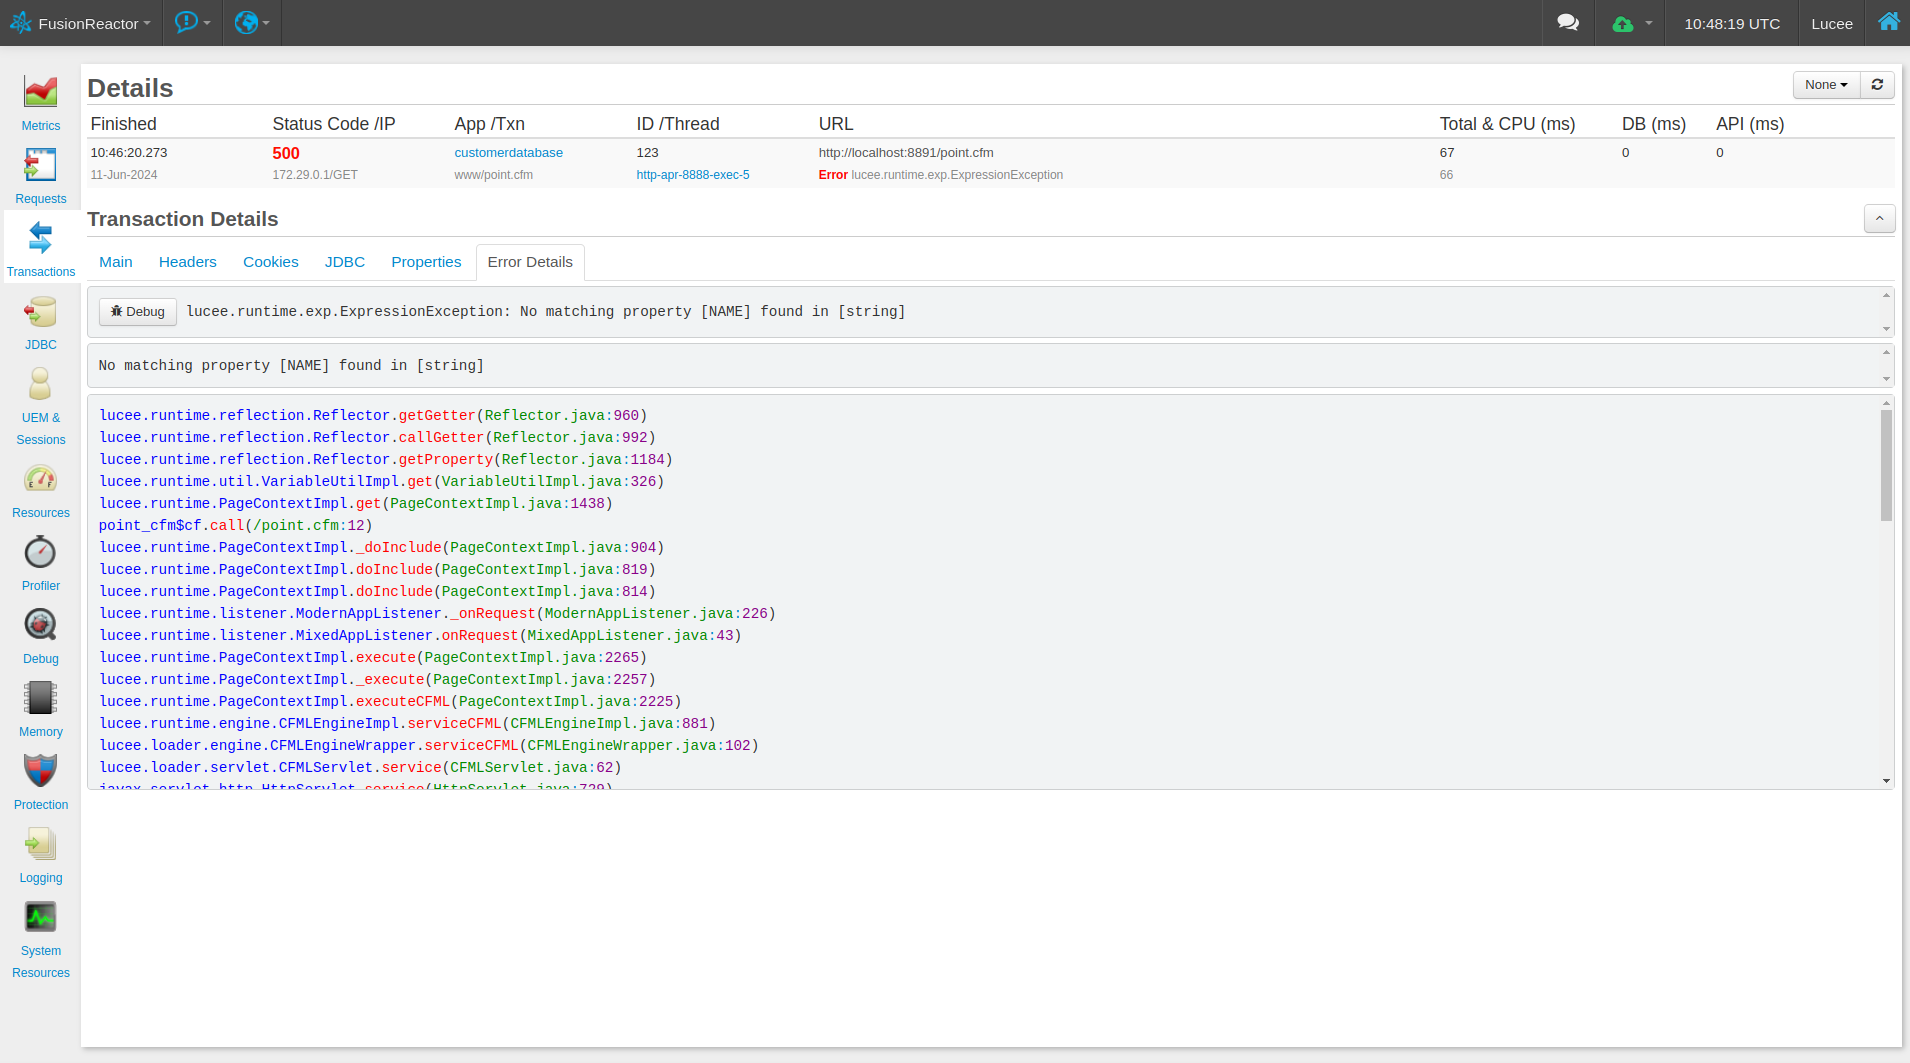Switch to the Cookies tab
The image size is (1910, 1063).
point(271,262)
